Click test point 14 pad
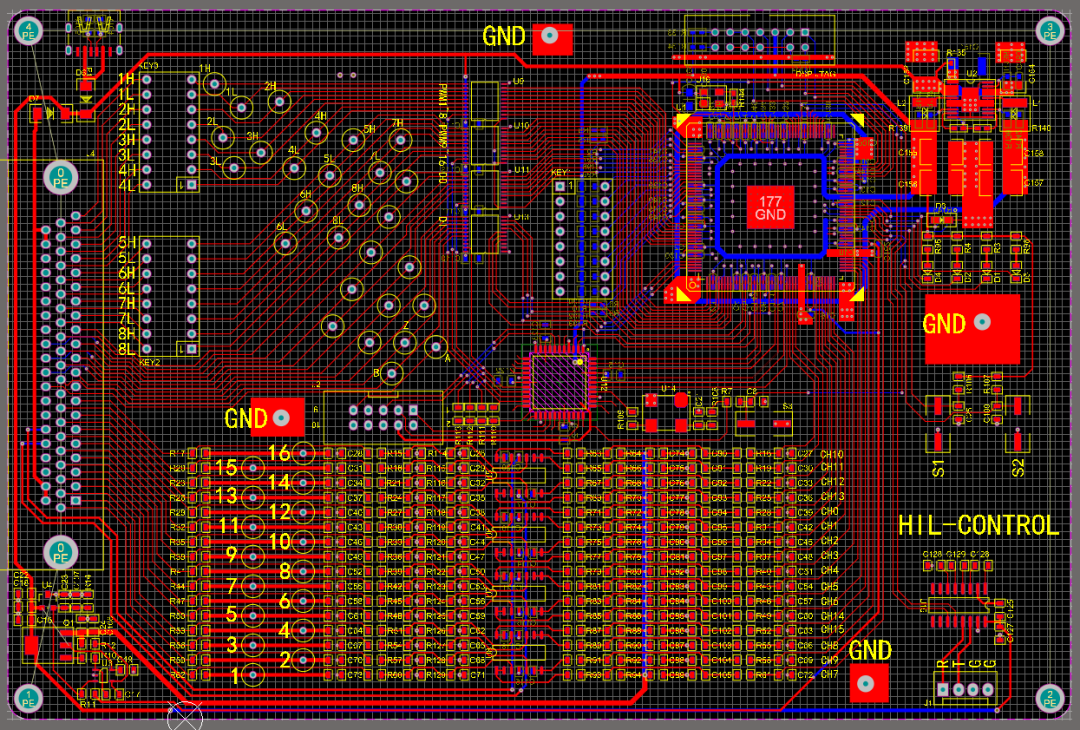The width and height of the screenshot is (1080, 730). click(x=303, y=483)
